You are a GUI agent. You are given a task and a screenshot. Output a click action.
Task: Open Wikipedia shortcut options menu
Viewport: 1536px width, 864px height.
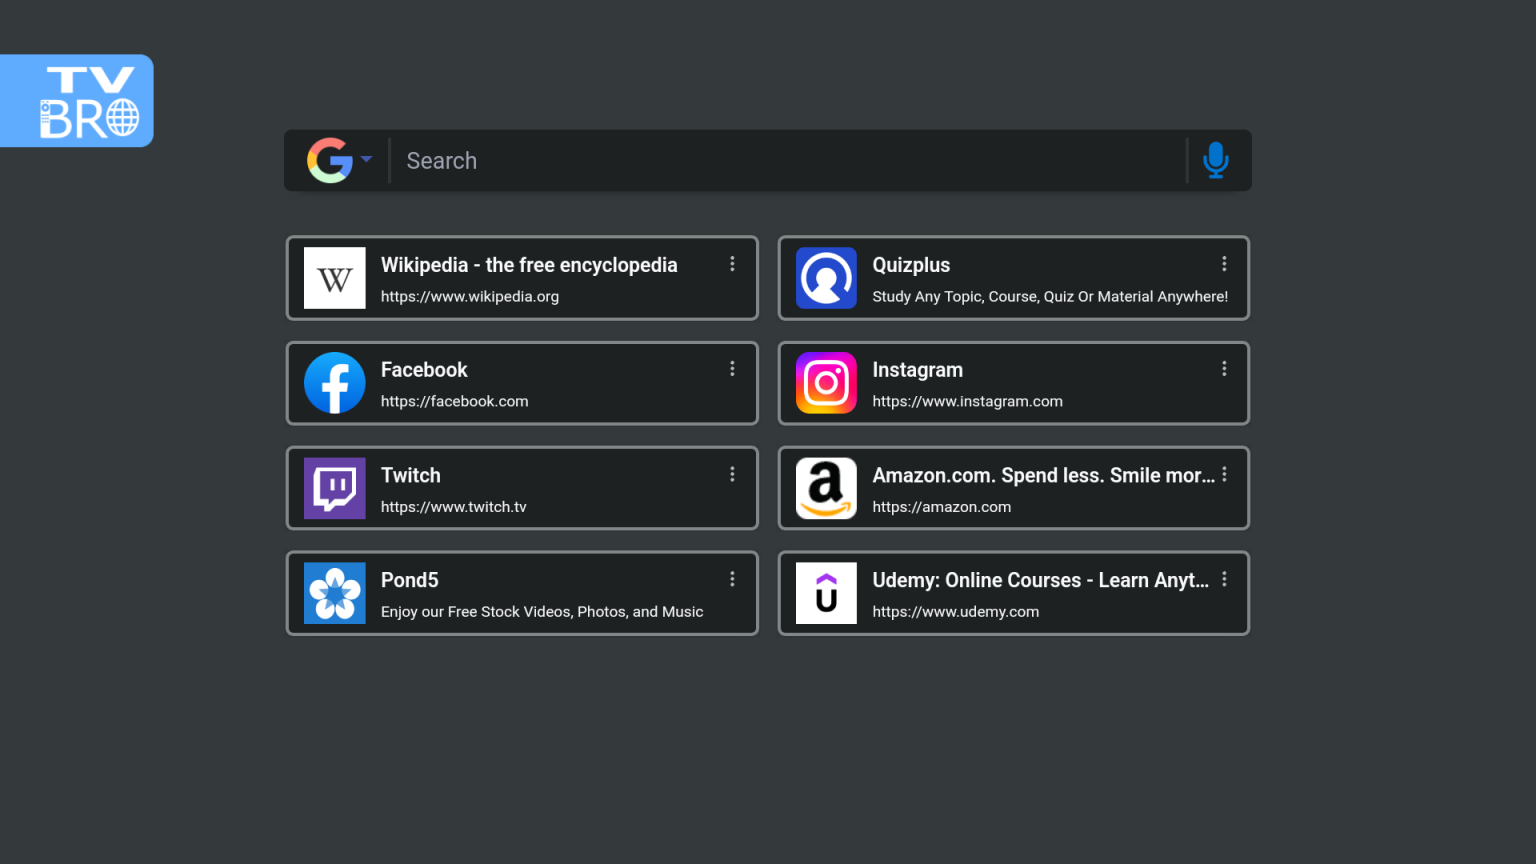coord(732,264)
